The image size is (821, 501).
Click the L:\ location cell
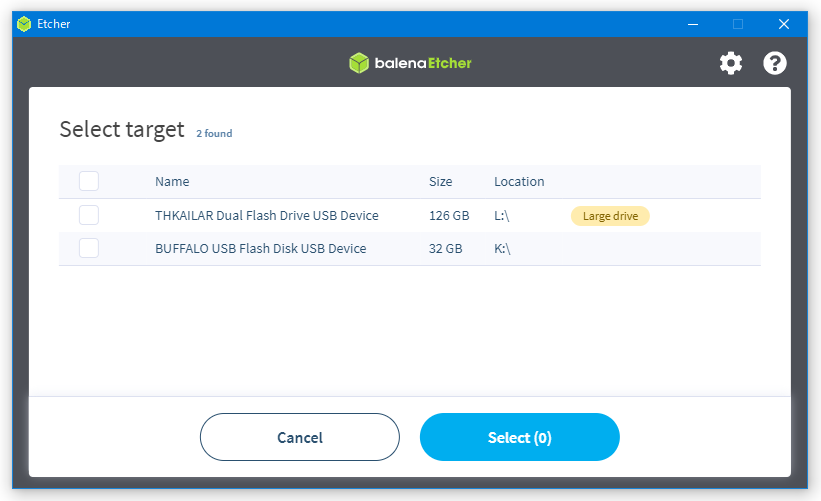coord(502,216)
